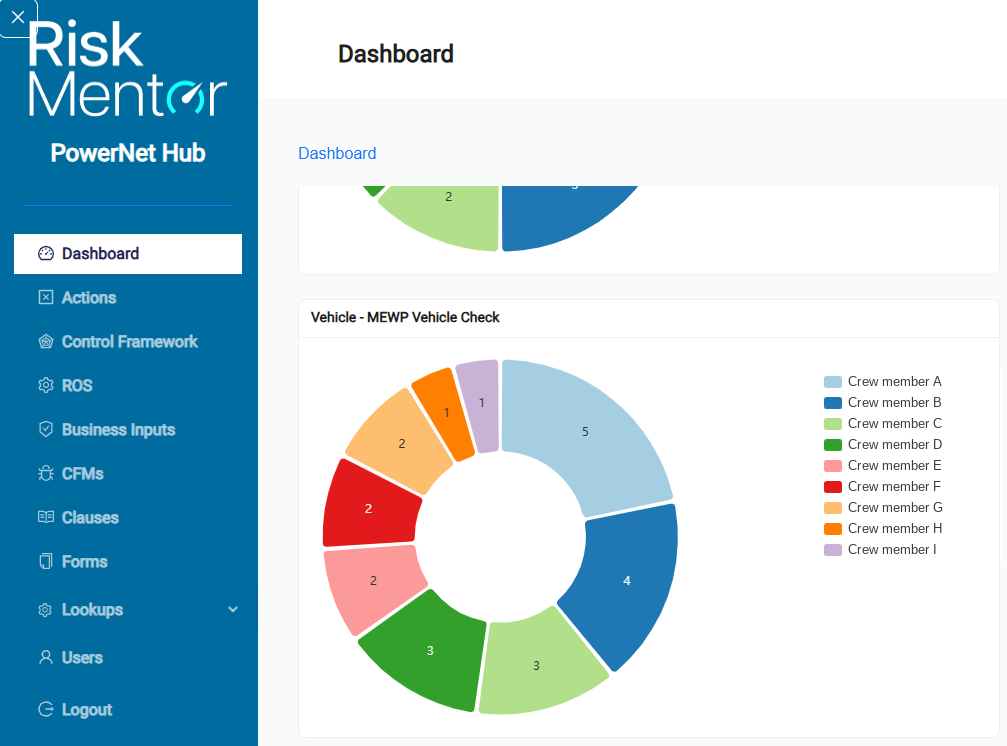Open the Users page

coord(82,657)
